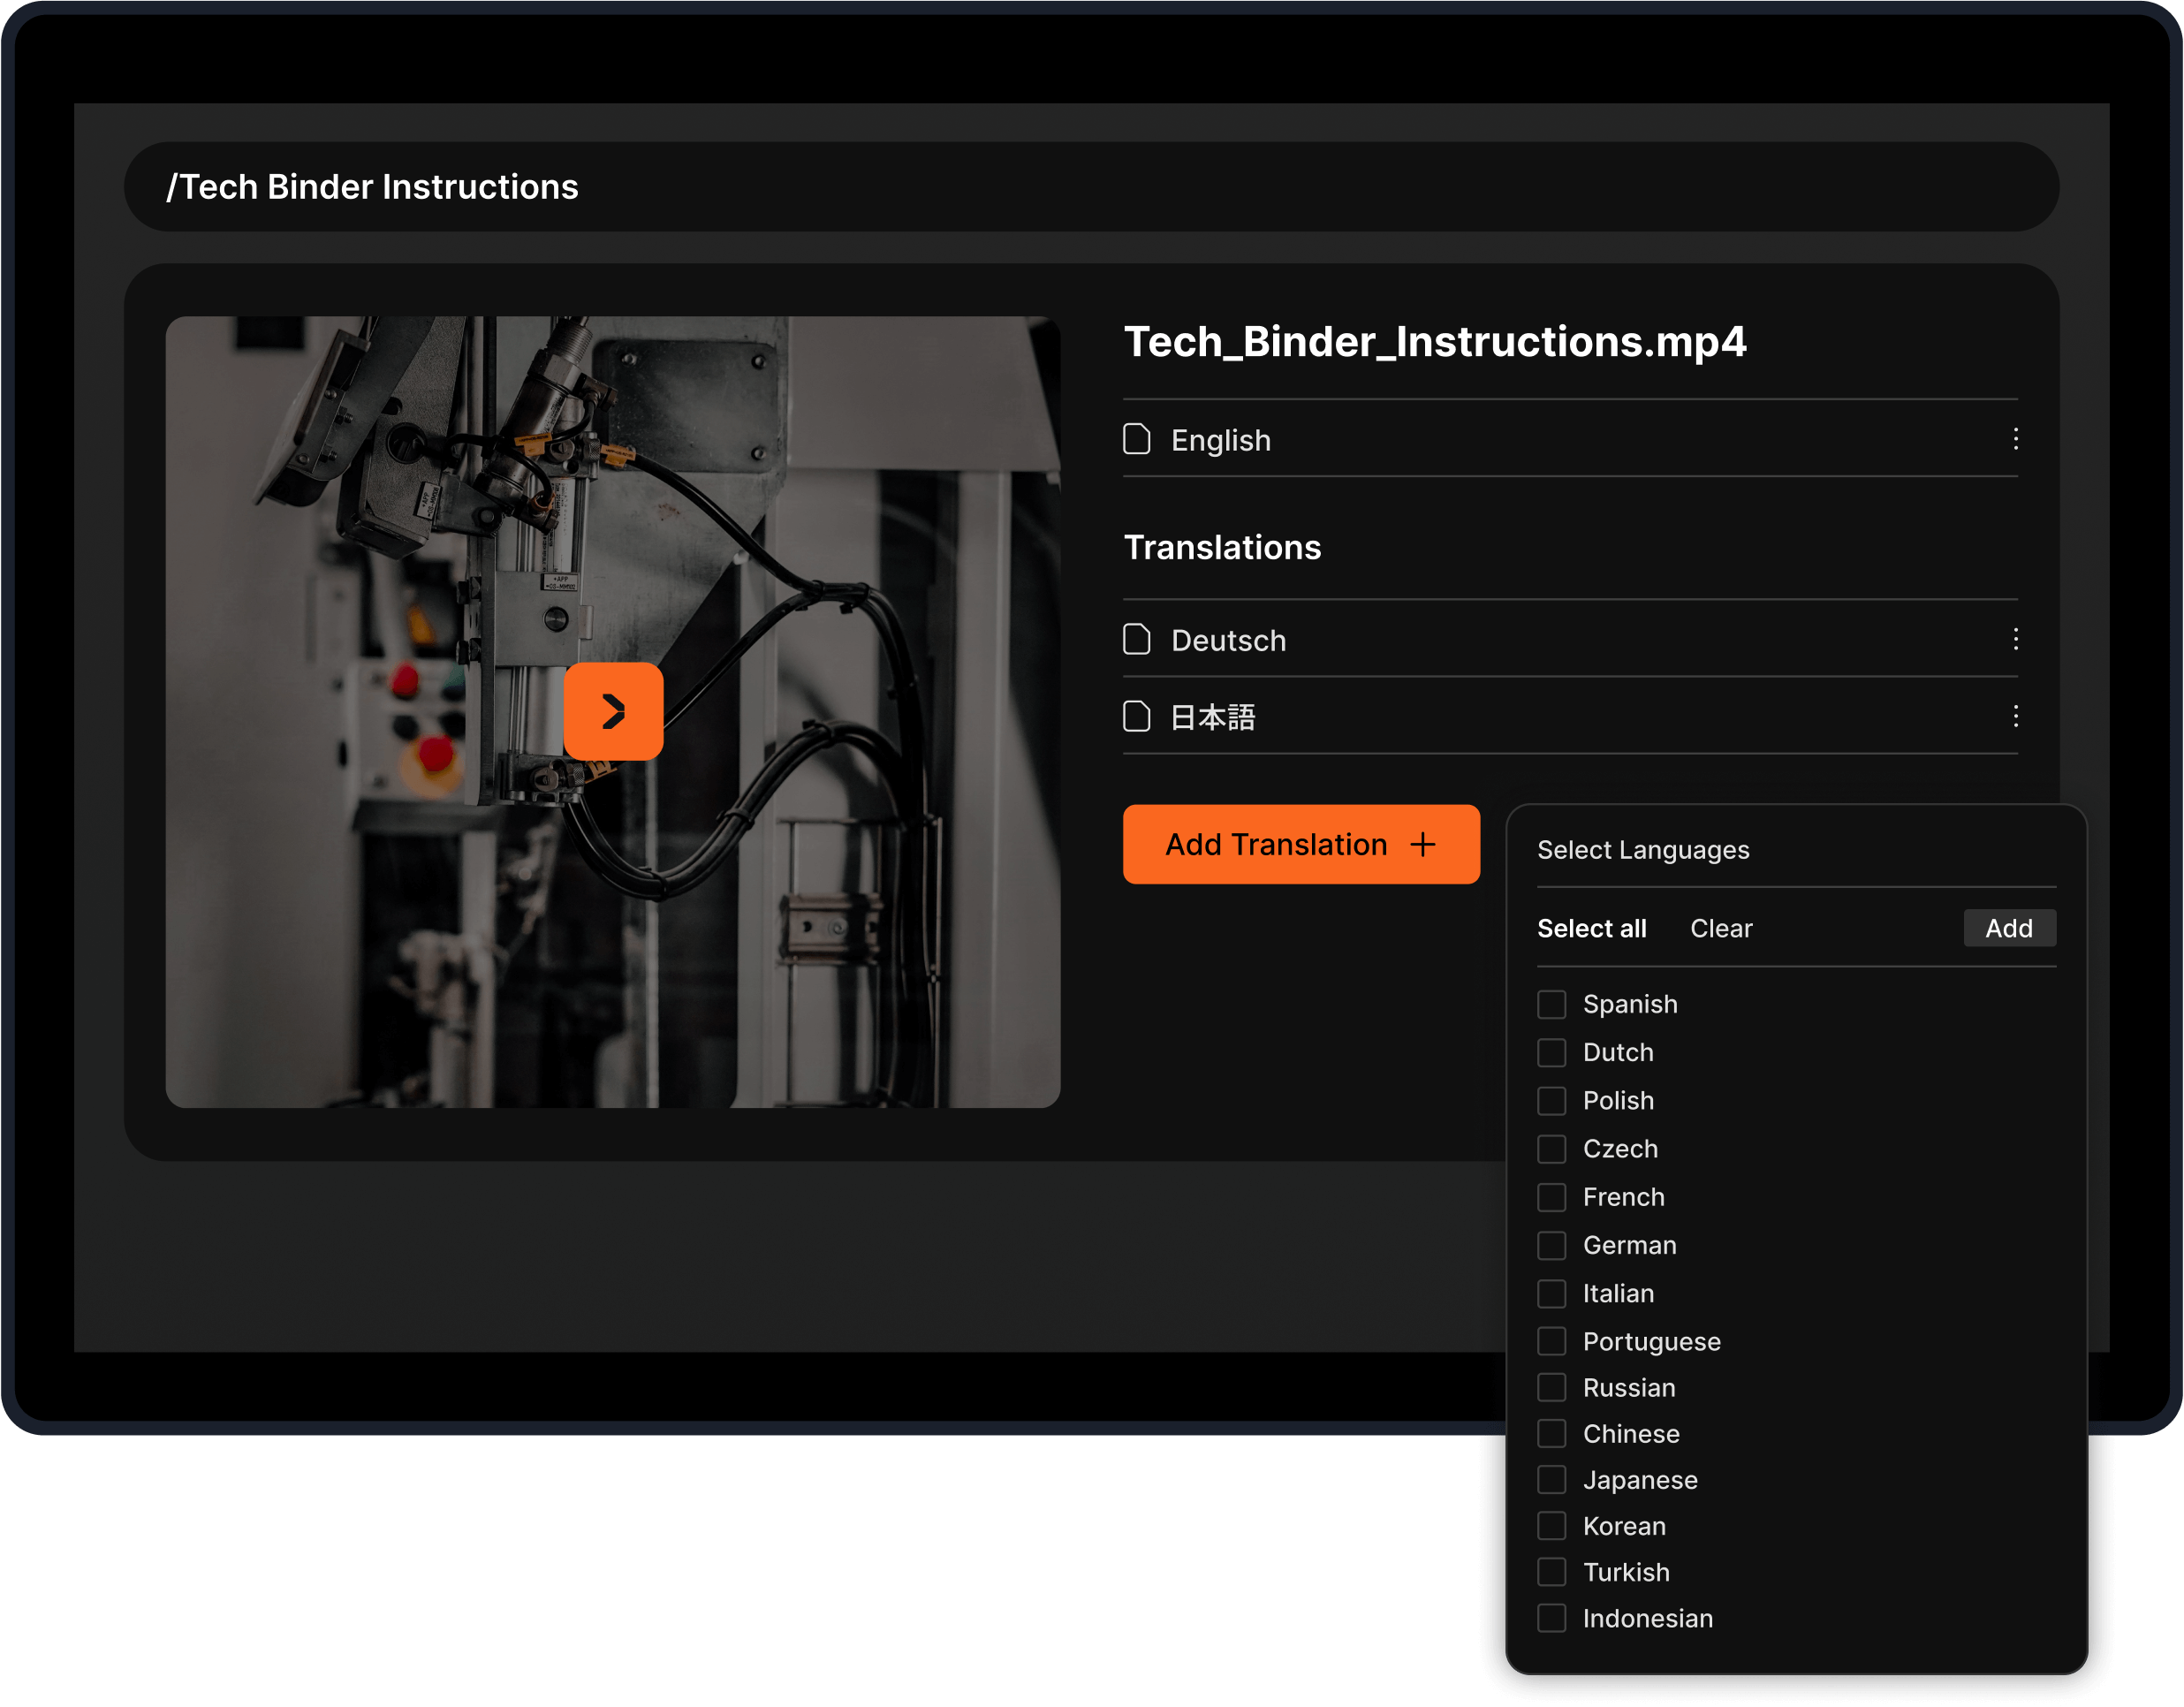The width and height of the screenshot is (2184, 1707).
Task: Click the English file document icon
Action: [1137, 439]
